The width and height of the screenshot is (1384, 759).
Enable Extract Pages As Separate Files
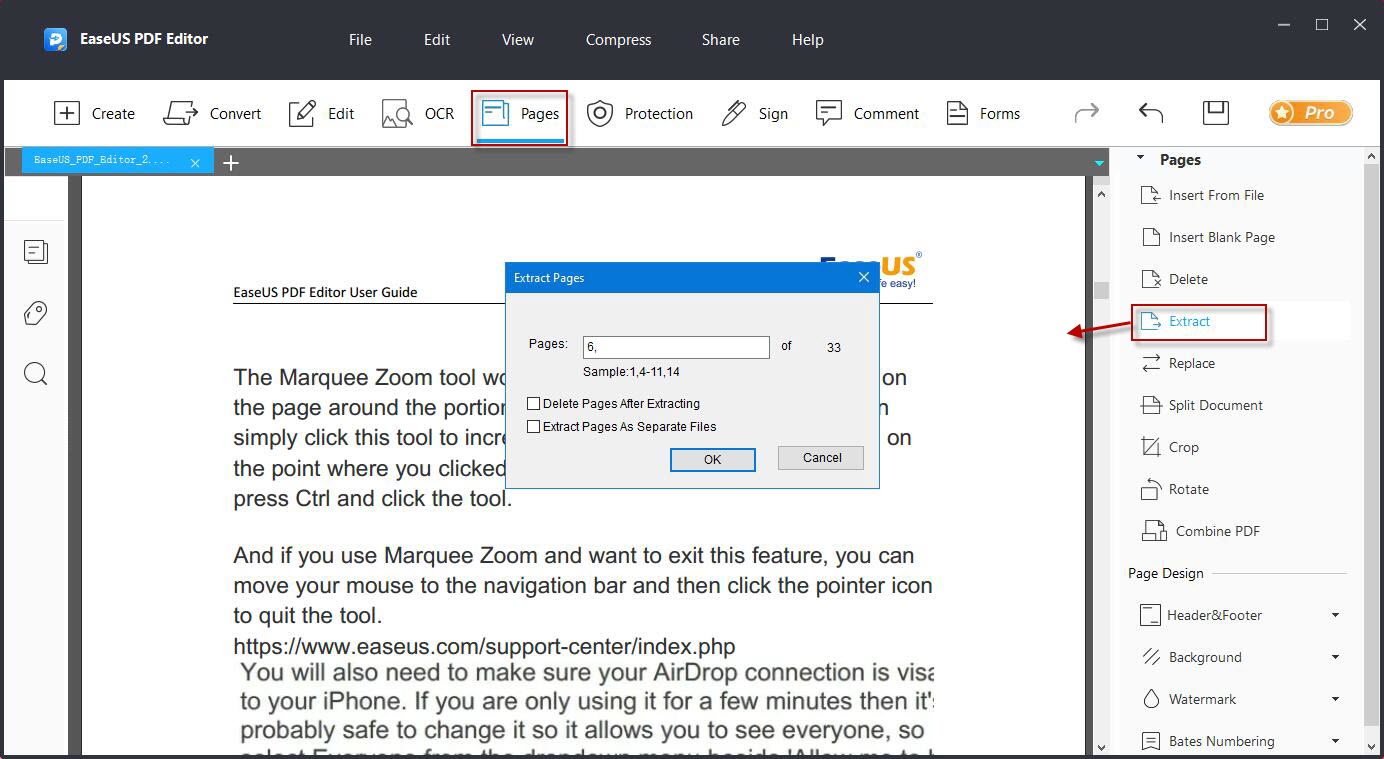pyautogui.click(x=534, y=426)
